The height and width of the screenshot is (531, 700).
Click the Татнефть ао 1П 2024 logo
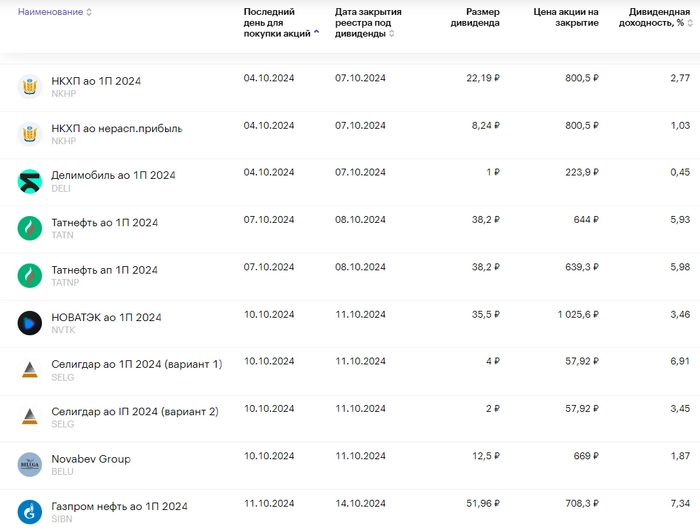[x=30, y=228]
